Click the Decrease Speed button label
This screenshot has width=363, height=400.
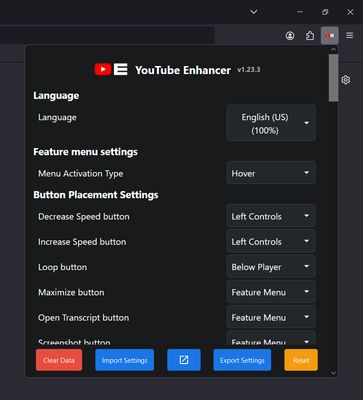[x=84, y=217]
